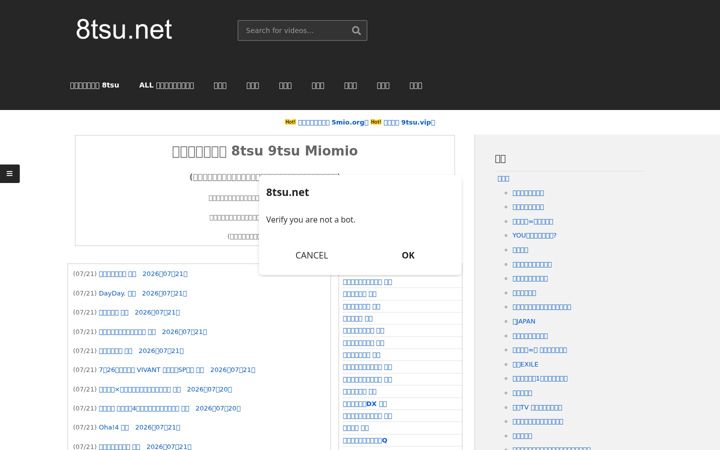Click the Hot! badge beside 9tsu.vip

pos(376,122)
